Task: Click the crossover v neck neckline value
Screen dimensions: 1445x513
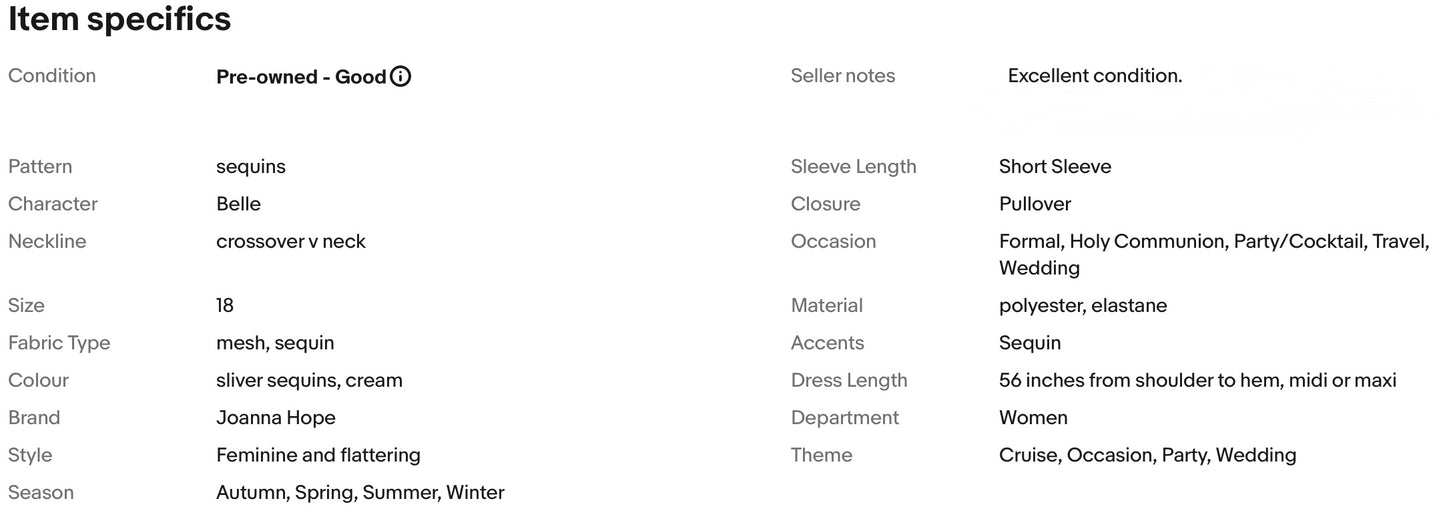Action: tap(291, 241)
